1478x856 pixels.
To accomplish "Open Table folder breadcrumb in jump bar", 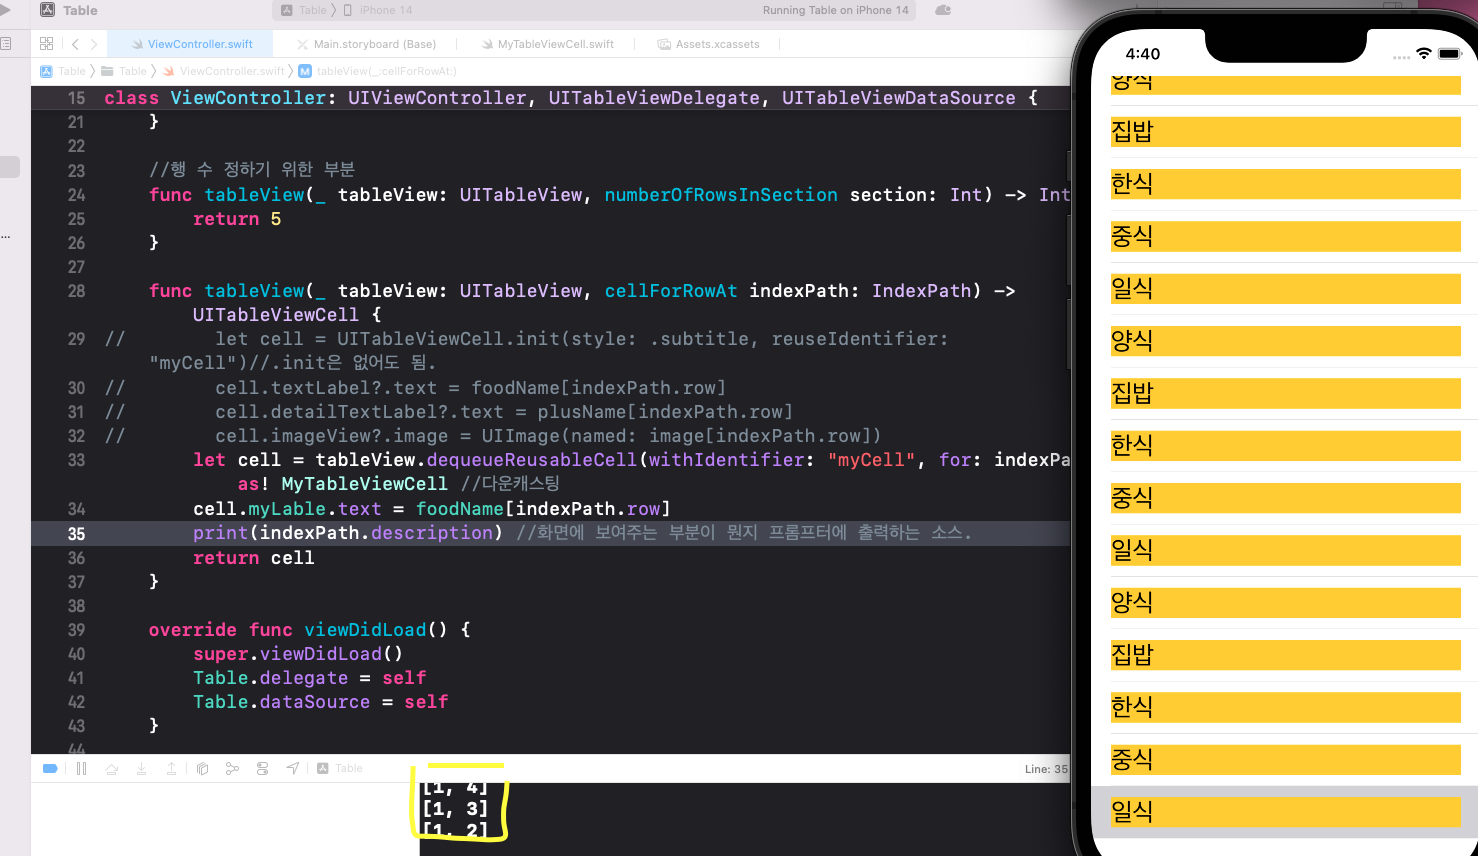I will (123, 71).
